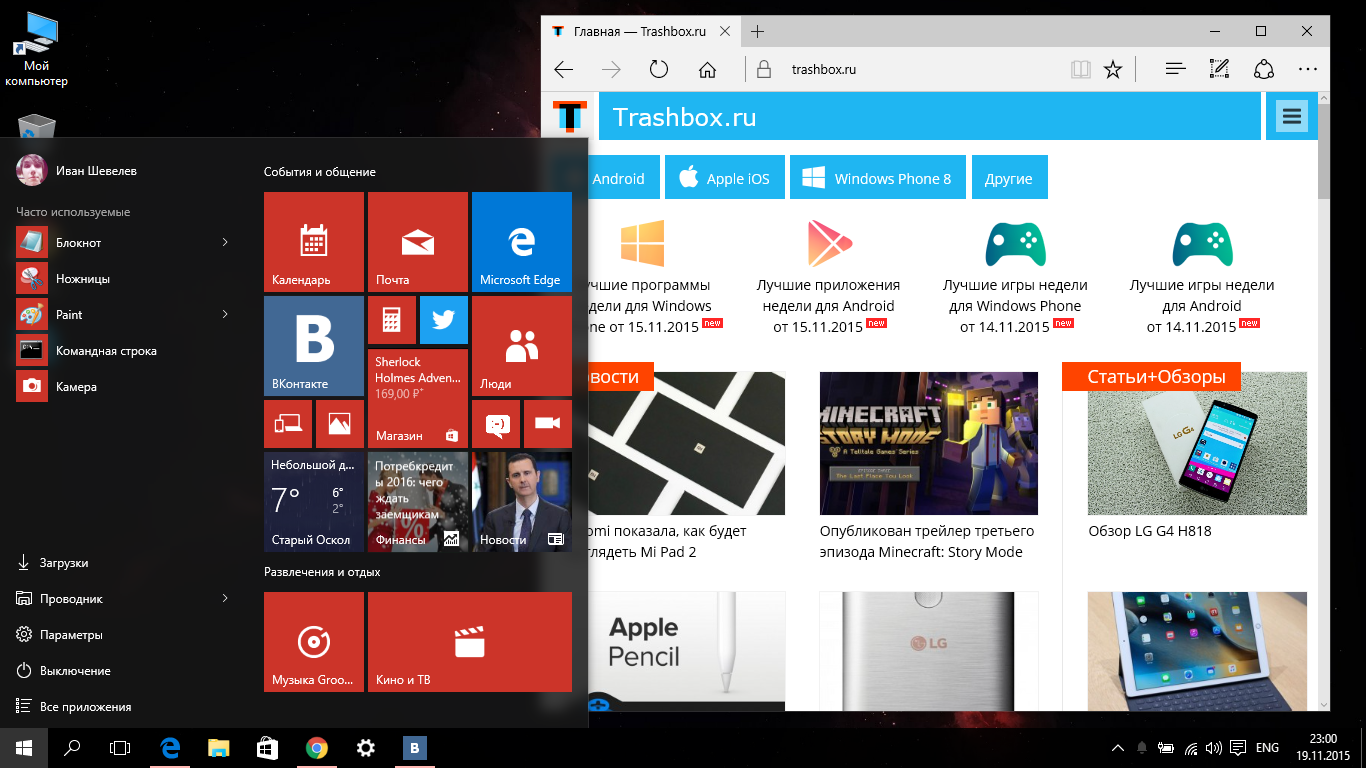Expand Блокнот jump list arrow

[x=225, y=242]
